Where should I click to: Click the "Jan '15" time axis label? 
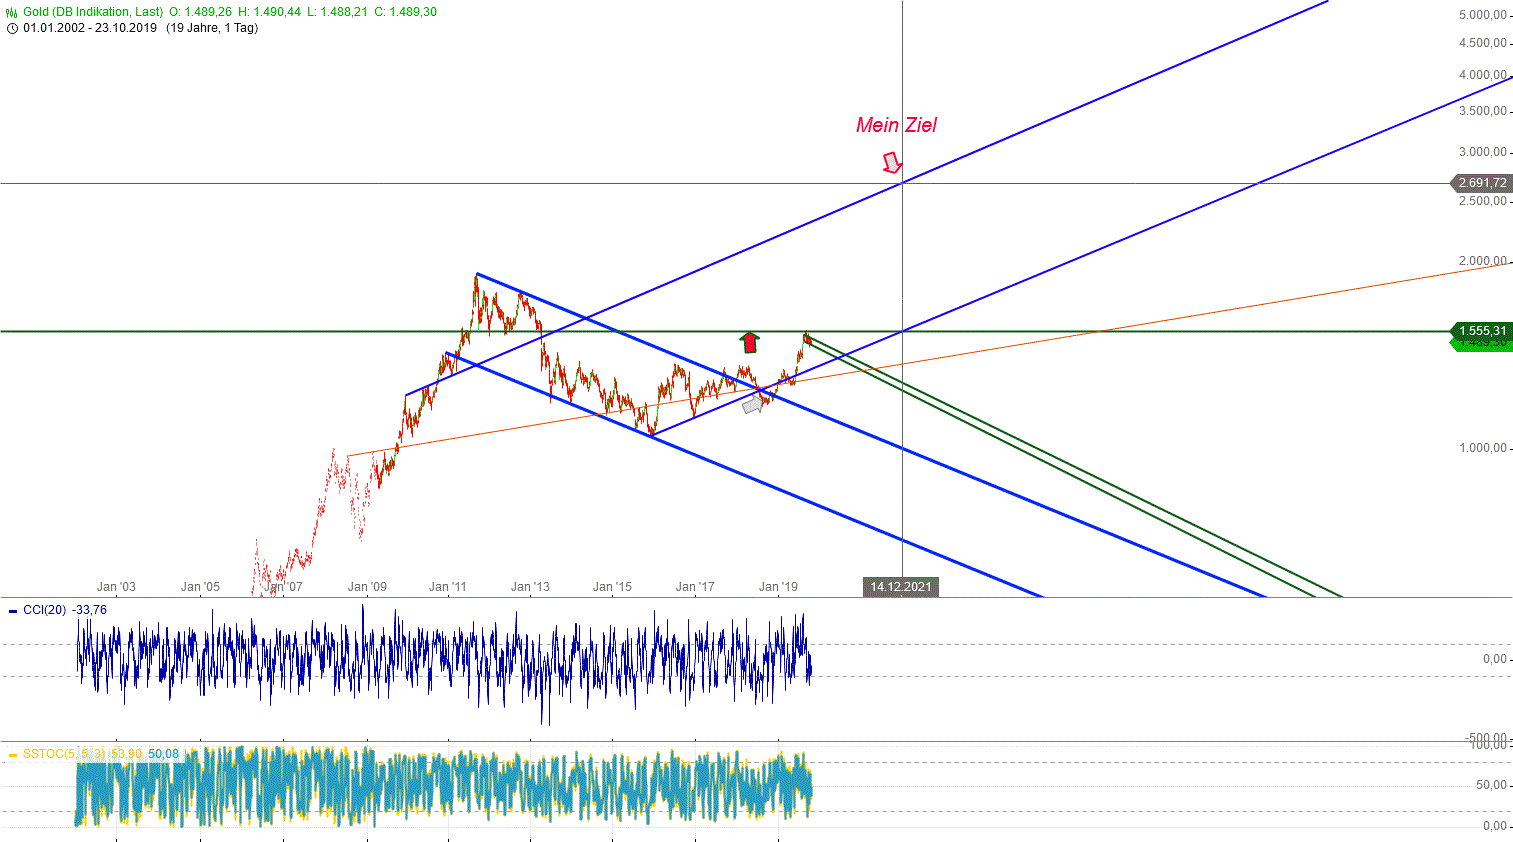612,587
